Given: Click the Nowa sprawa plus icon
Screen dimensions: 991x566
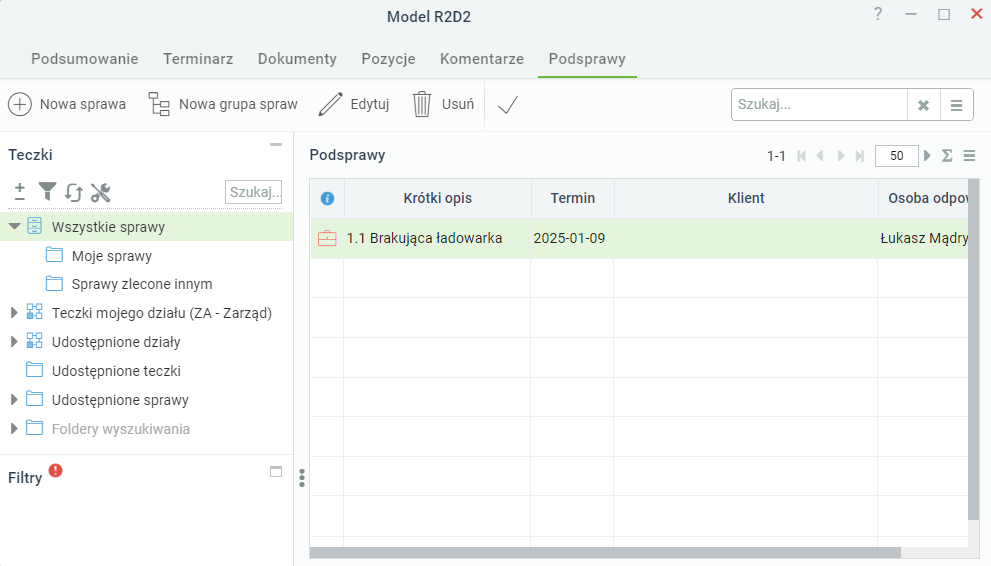Looking at the screenshot, I should 20,104.
